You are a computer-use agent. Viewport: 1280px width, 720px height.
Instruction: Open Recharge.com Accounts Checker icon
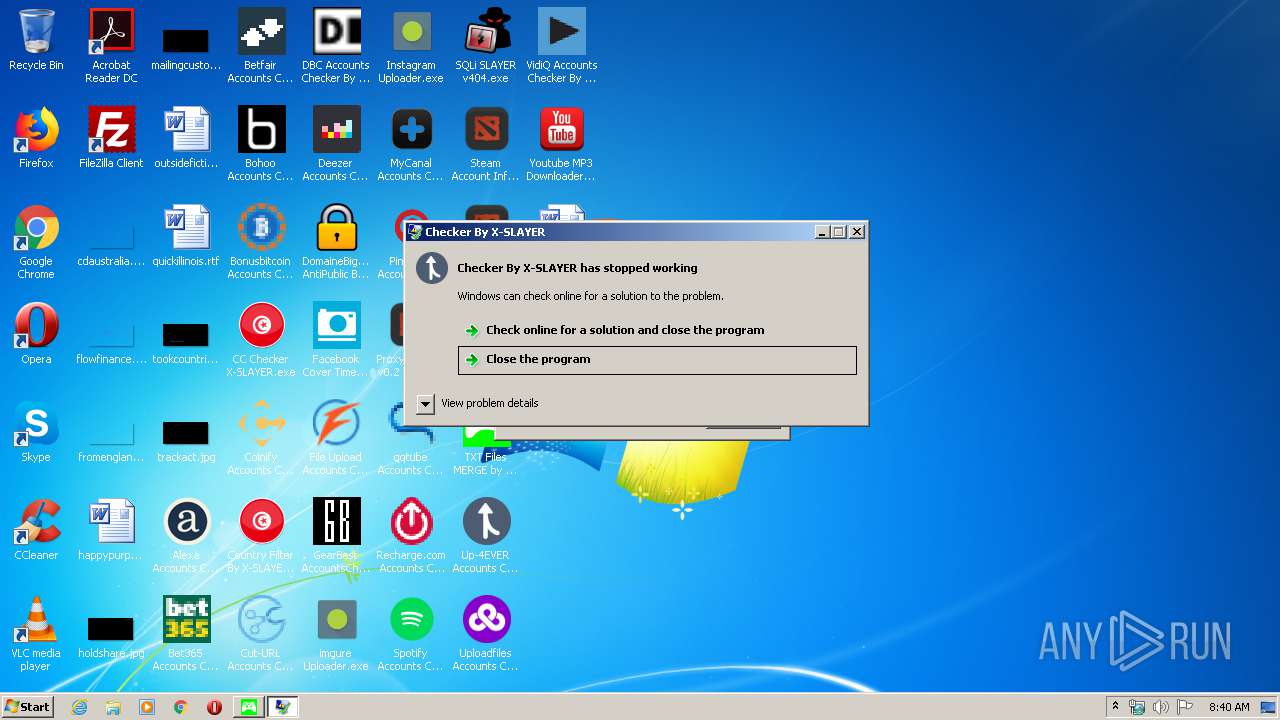point(411,536)
